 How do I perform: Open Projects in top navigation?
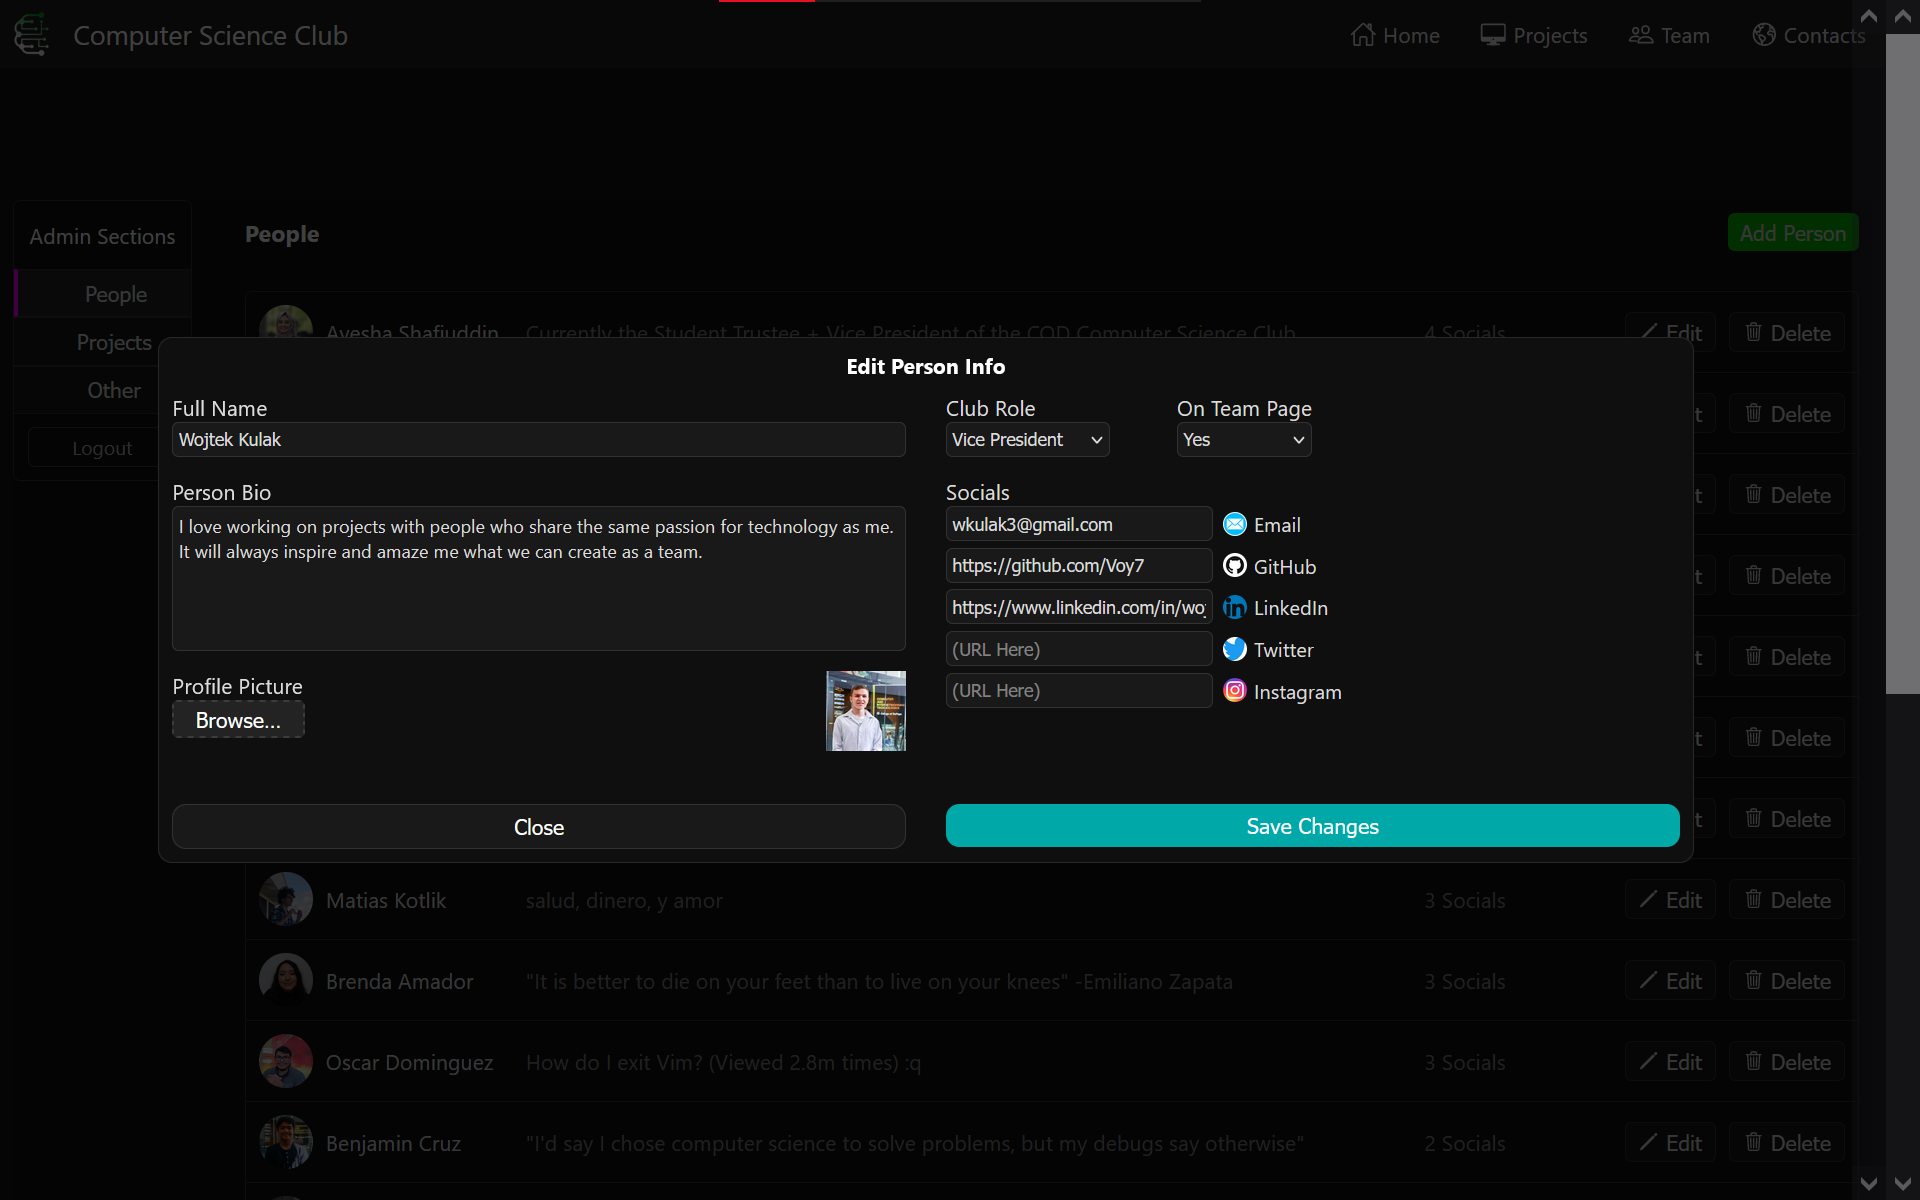pos(1534,36)
